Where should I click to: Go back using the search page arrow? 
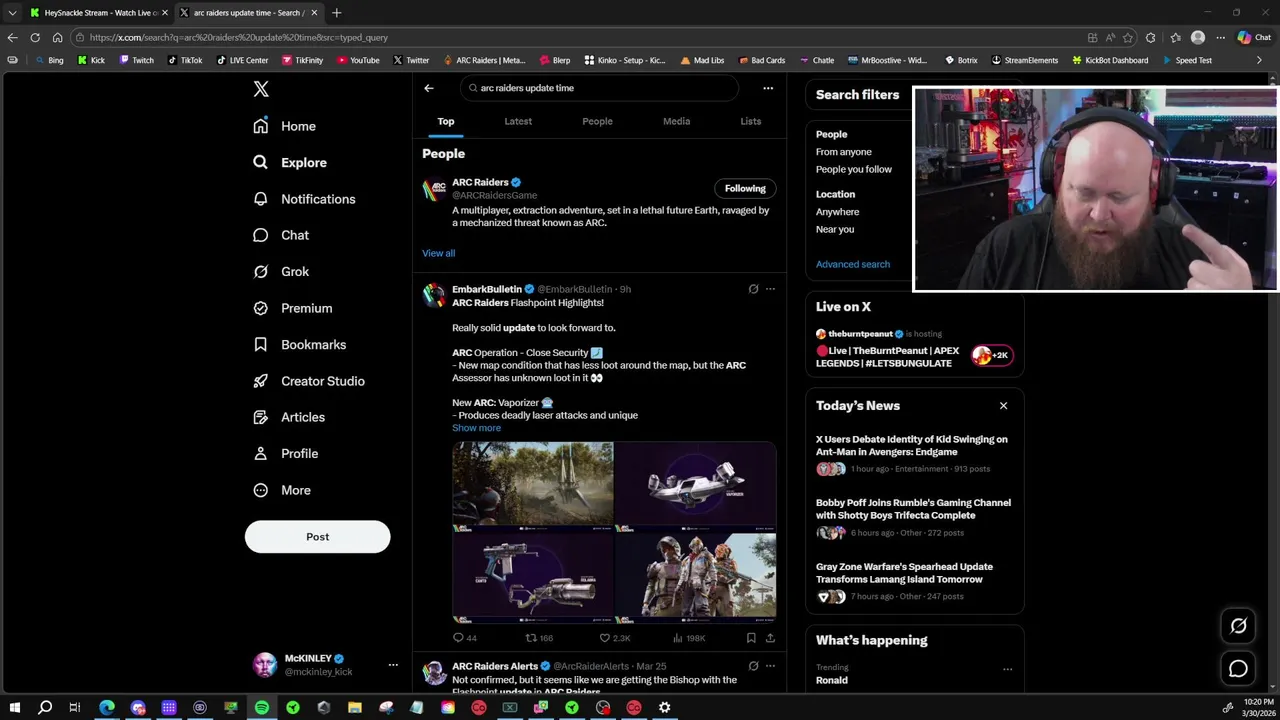coord(429,88)
